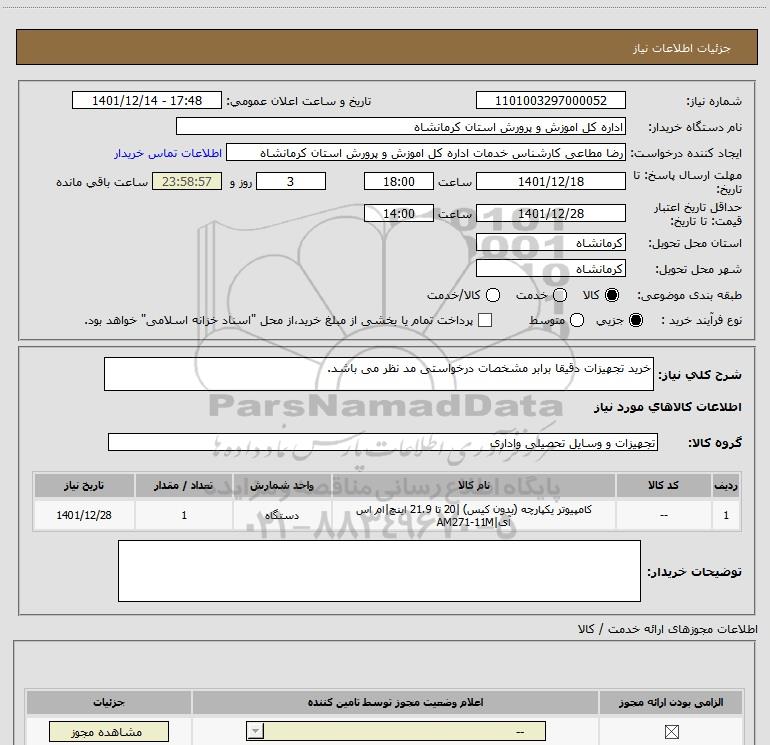
Task: Click the general need description text box
Action: click(x=379, y=374)
